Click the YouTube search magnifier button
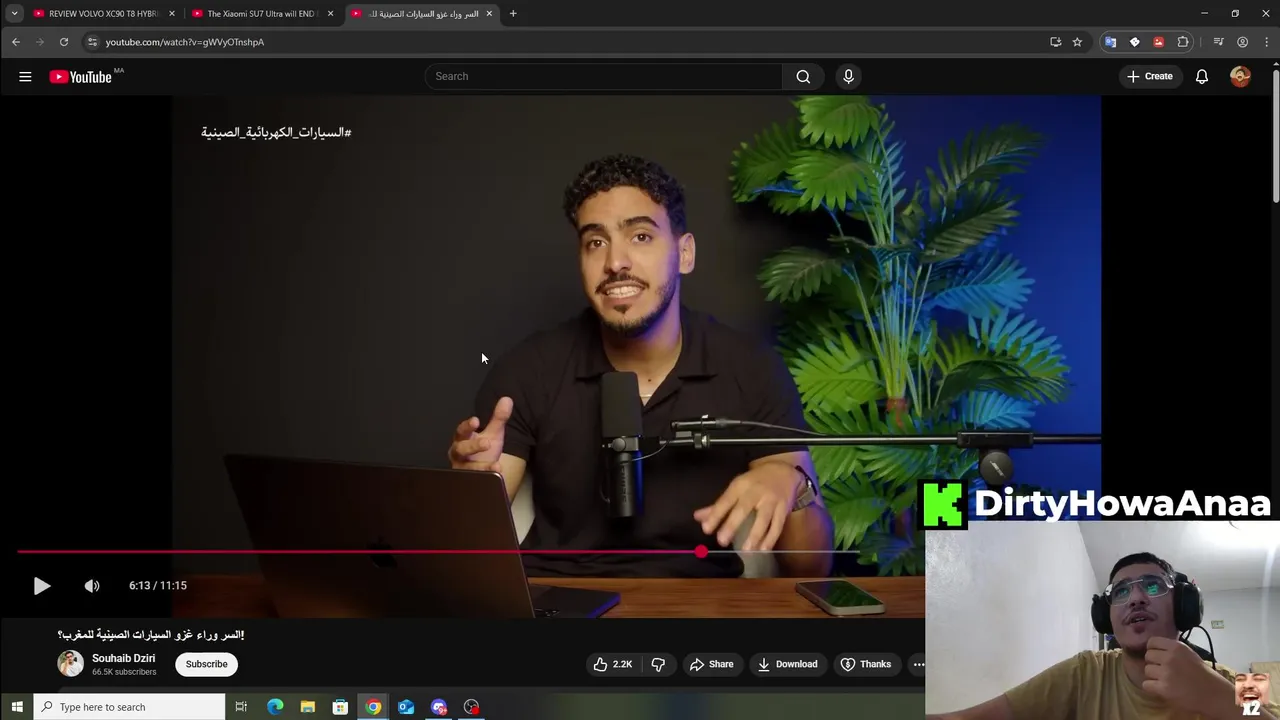Viewport: 1280px width, 720px height. pos(803,76)
